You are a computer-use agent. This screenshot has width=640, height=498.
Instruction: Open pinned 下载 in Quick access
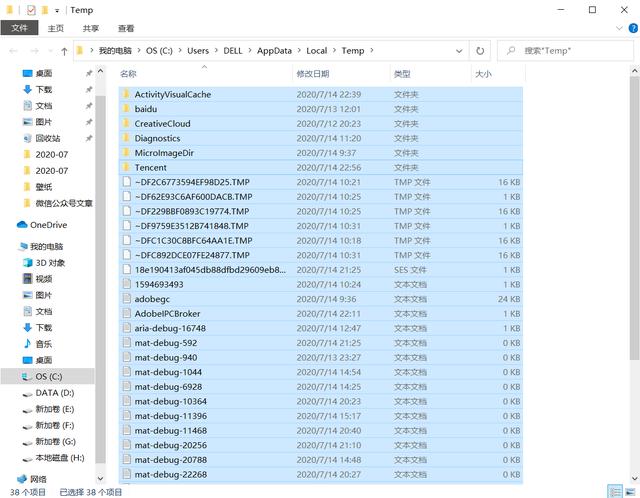coord(44,89)
